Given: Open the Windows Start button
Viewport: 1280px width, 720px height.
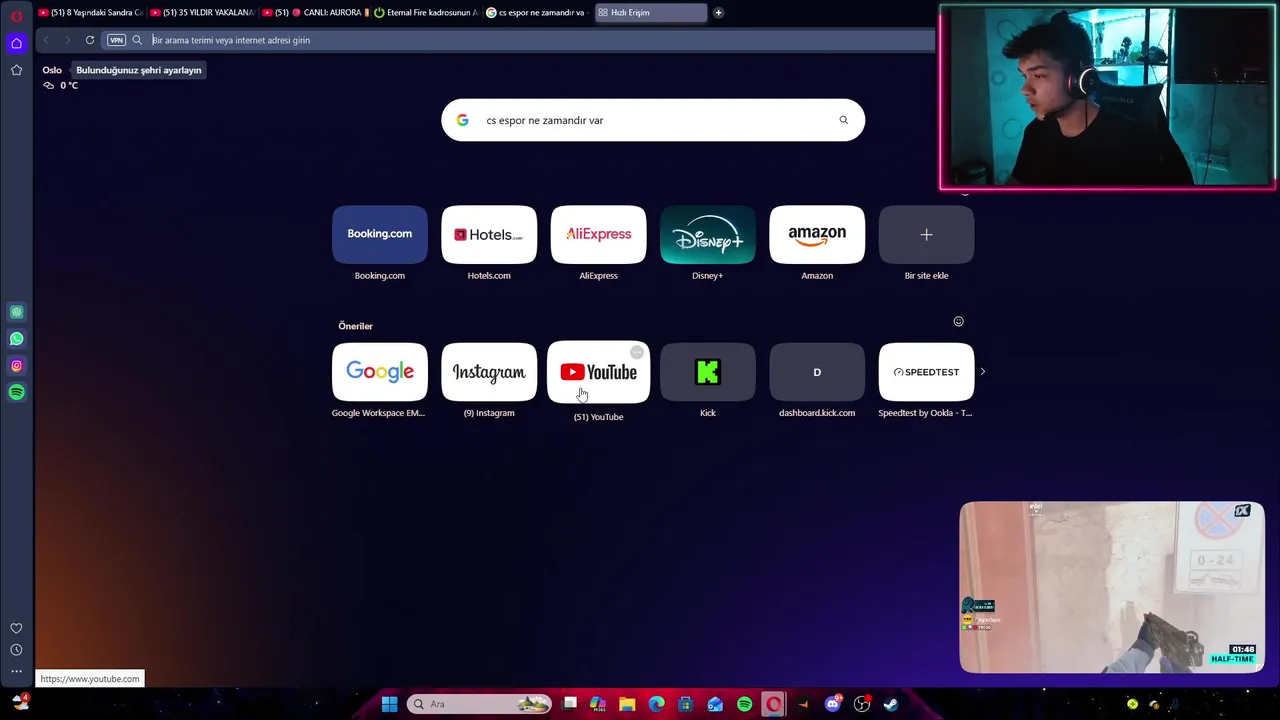Looking at the screenshot, I should (x=389, y=704).
